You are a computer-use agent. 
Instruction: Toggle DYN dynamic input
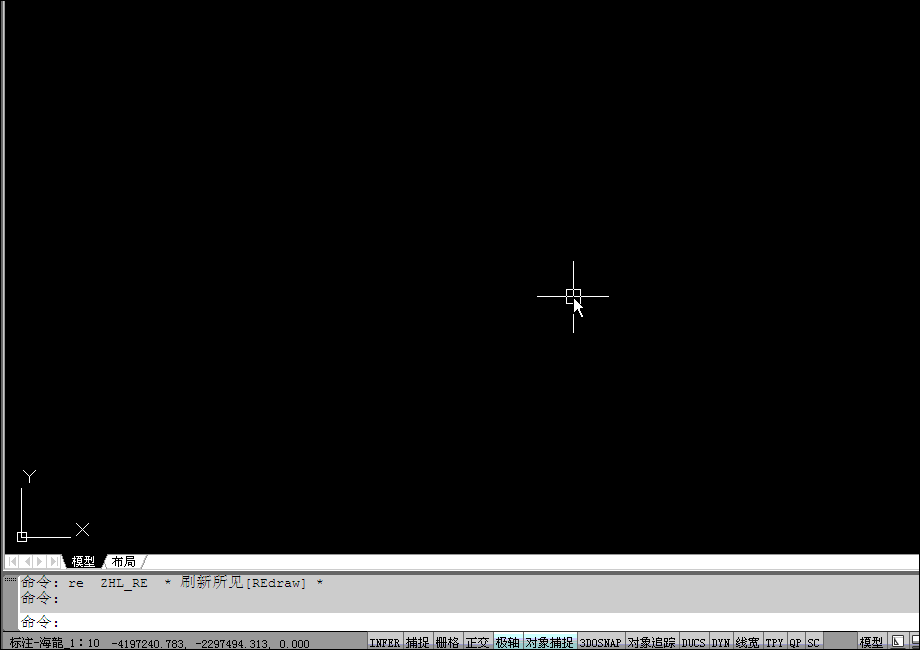[x=721, y=642]
